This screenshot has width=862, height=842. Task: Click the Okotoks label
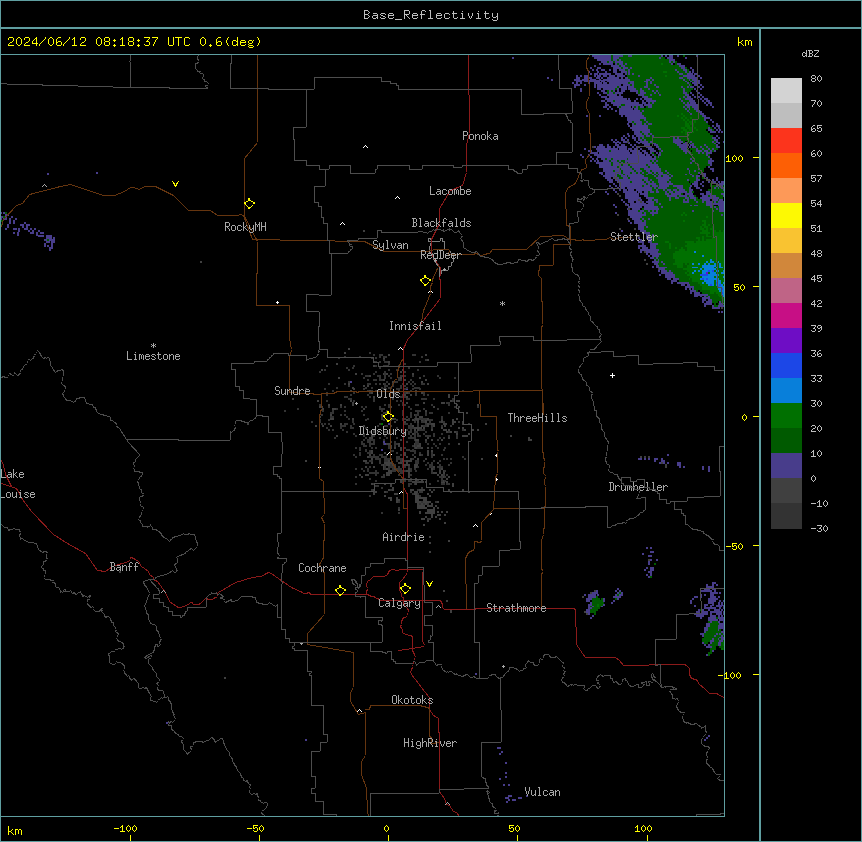(412, 700)
